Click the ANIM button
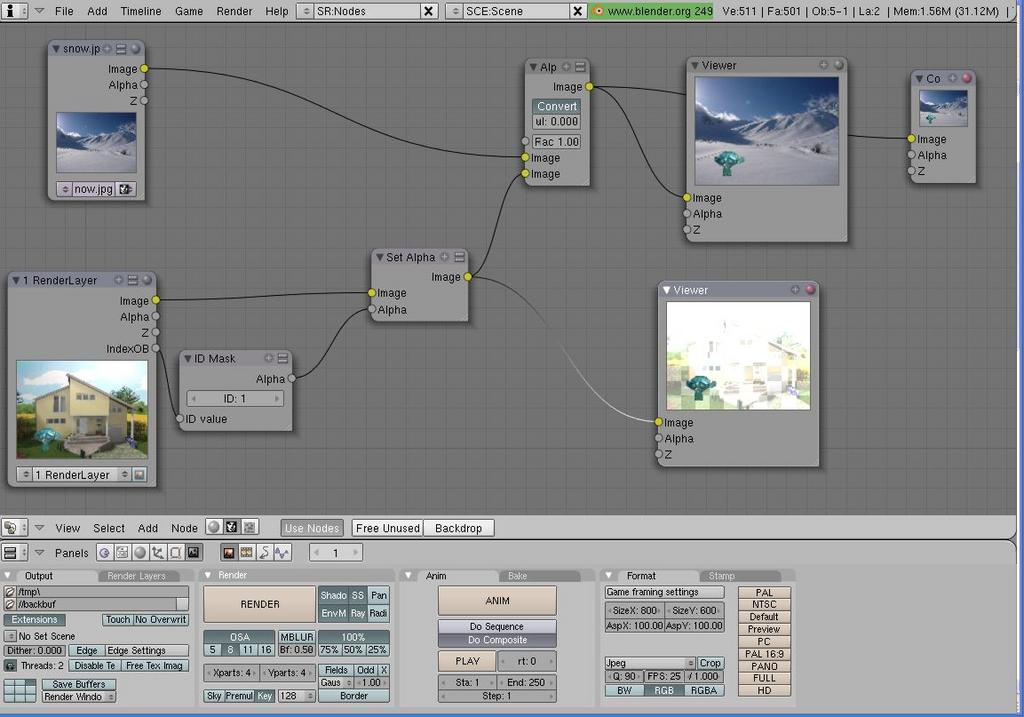Screen dimensions: 1024x717 point(497,601)
